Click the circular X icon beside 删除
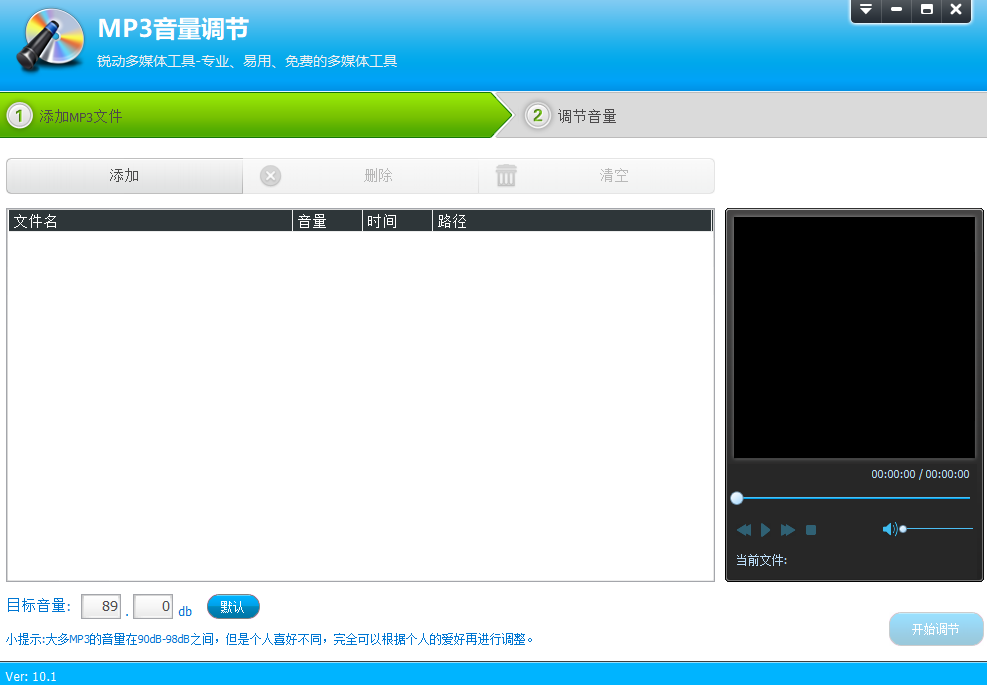The height and width of the screenshot is (685, 987). [x=270, y=175]
